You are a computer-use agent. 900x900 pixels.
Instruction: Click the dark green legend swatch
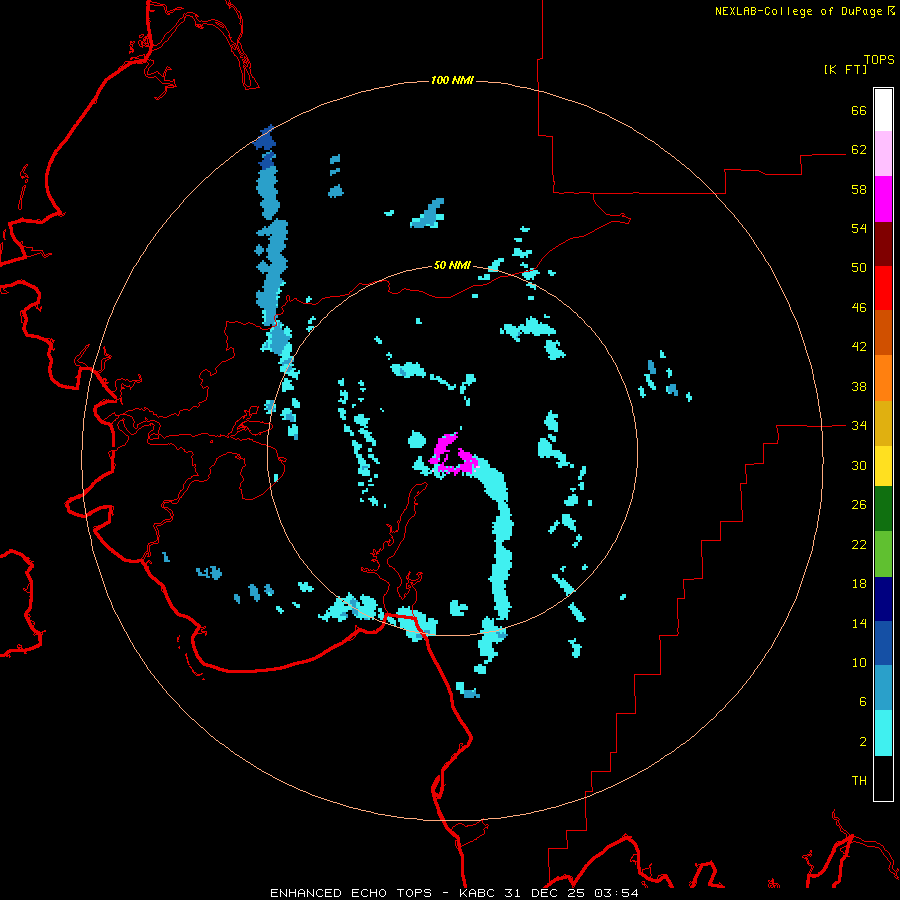(x=883, y=509)
